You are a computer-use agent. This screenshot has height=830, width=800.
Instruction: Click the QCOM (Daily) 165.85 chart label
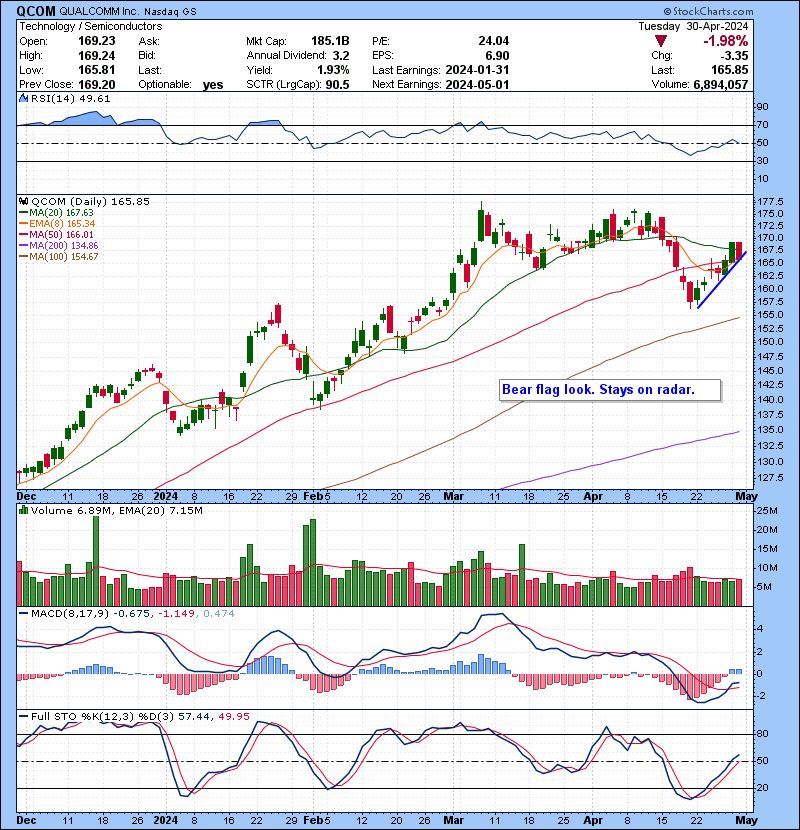click(91, 202)
